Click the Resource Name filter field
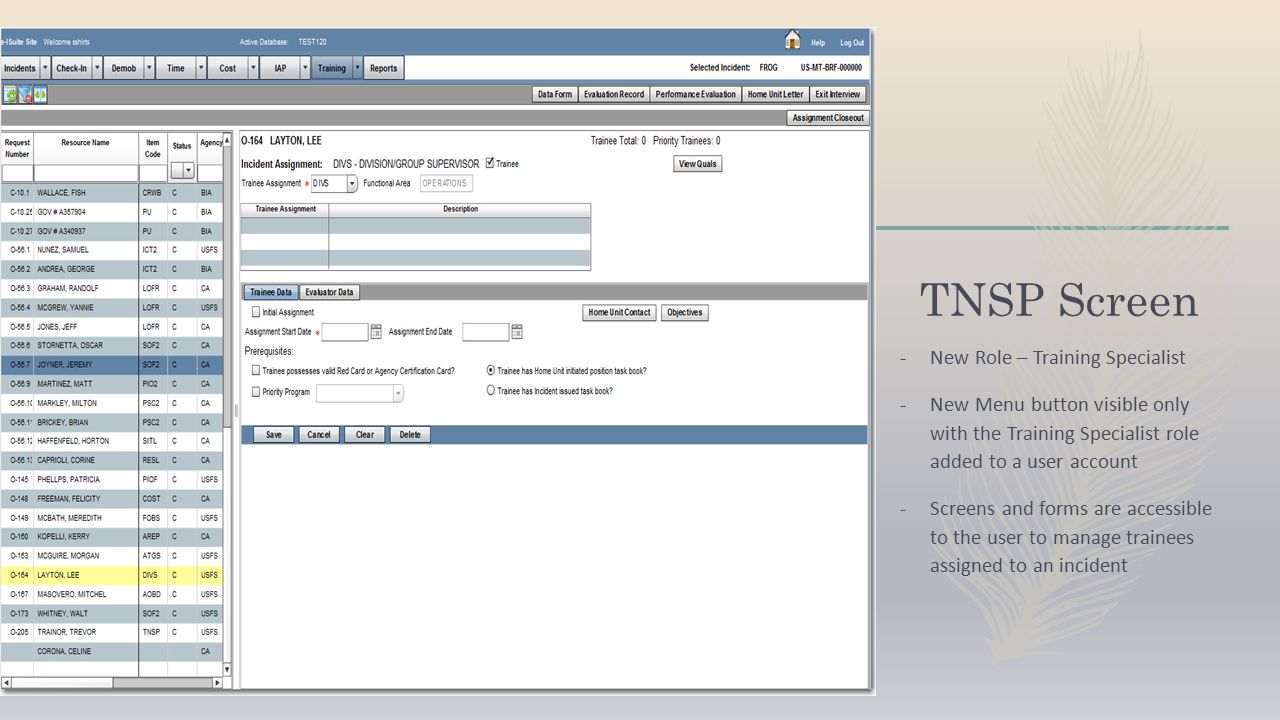Viewport: 1280px width, 720px height. click(86, 173)
